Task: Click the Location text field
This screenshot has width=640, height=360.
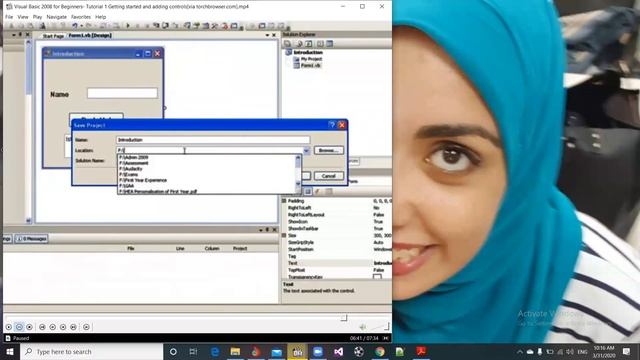Action: point(209,150)
